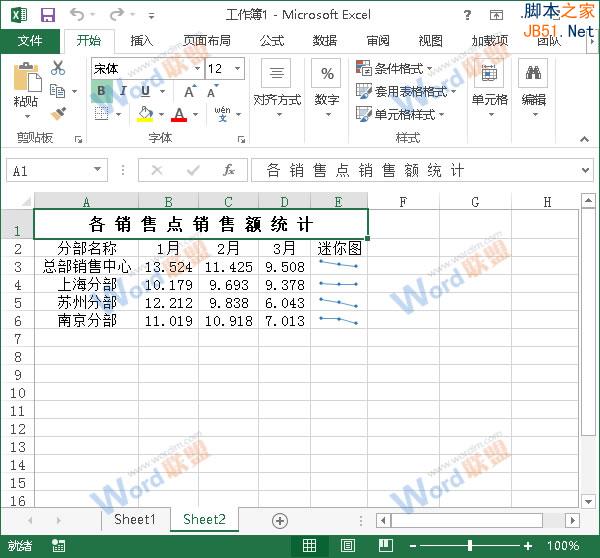Screen dimensions: 600x558
Task: Switch to the 视图 tab
Action: click(430, 41)
